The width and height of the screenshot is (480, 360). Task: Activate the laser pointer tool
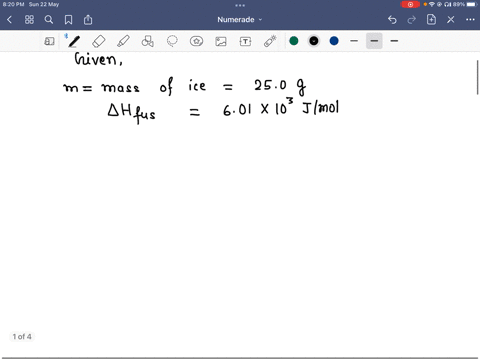[270, 41]
